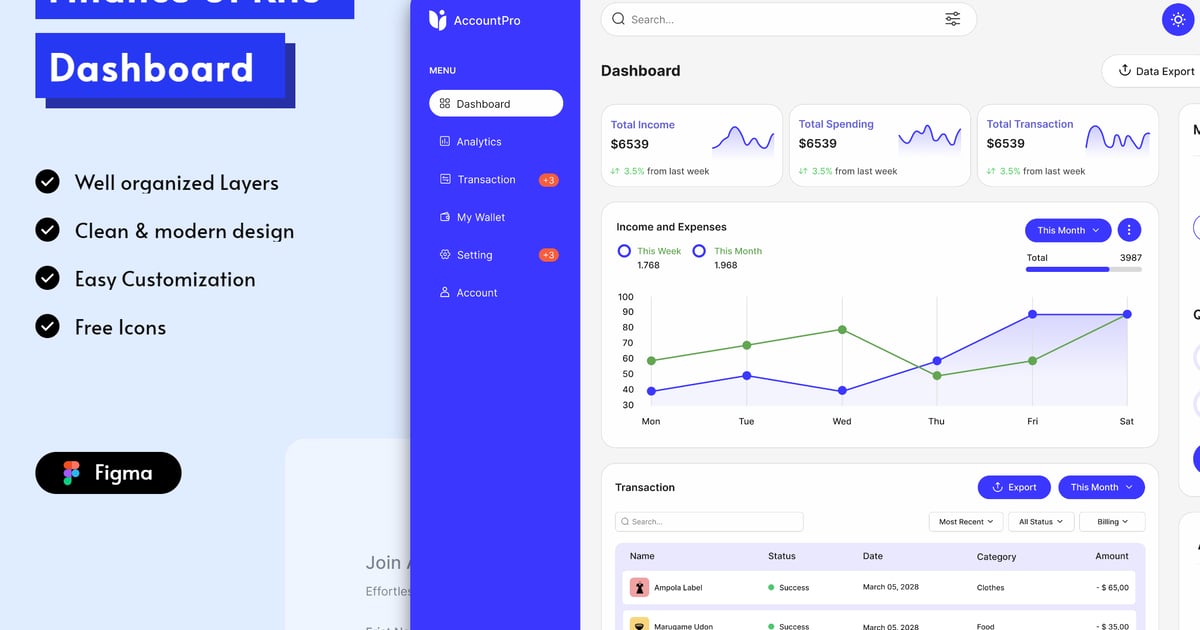Click the Account person icon in sidebar
This screenshot has height=630, width=1200.
click(x=445, y=293)
